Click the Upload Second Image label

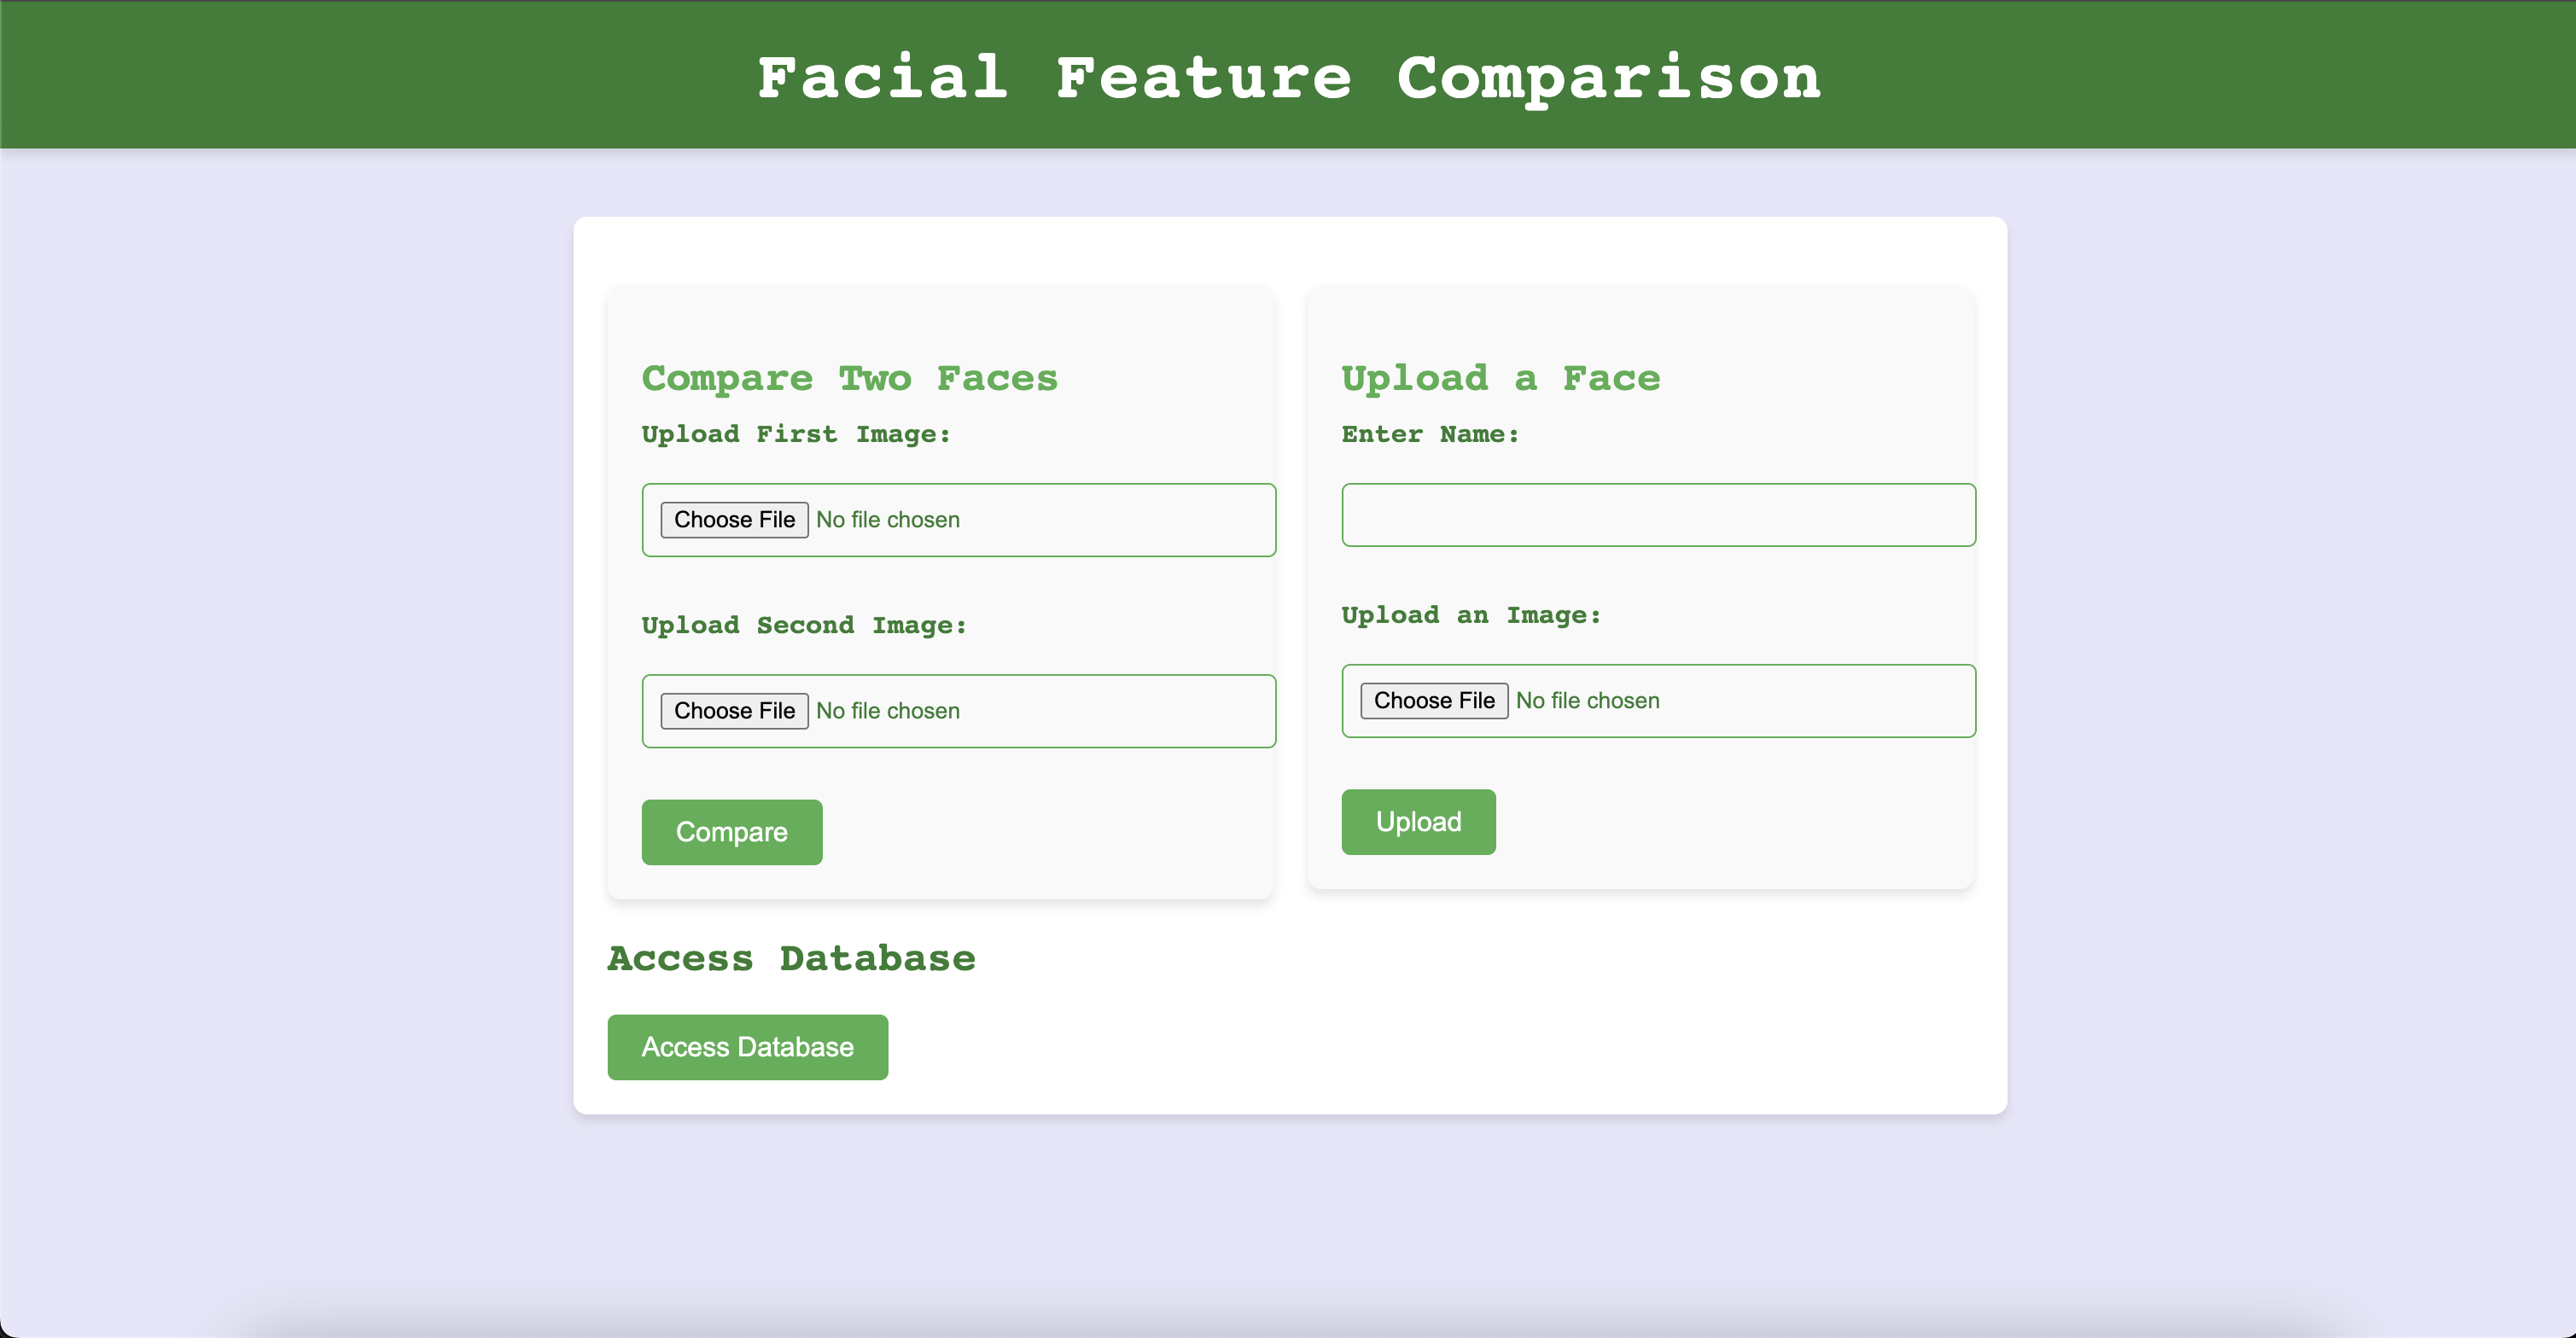804,625
